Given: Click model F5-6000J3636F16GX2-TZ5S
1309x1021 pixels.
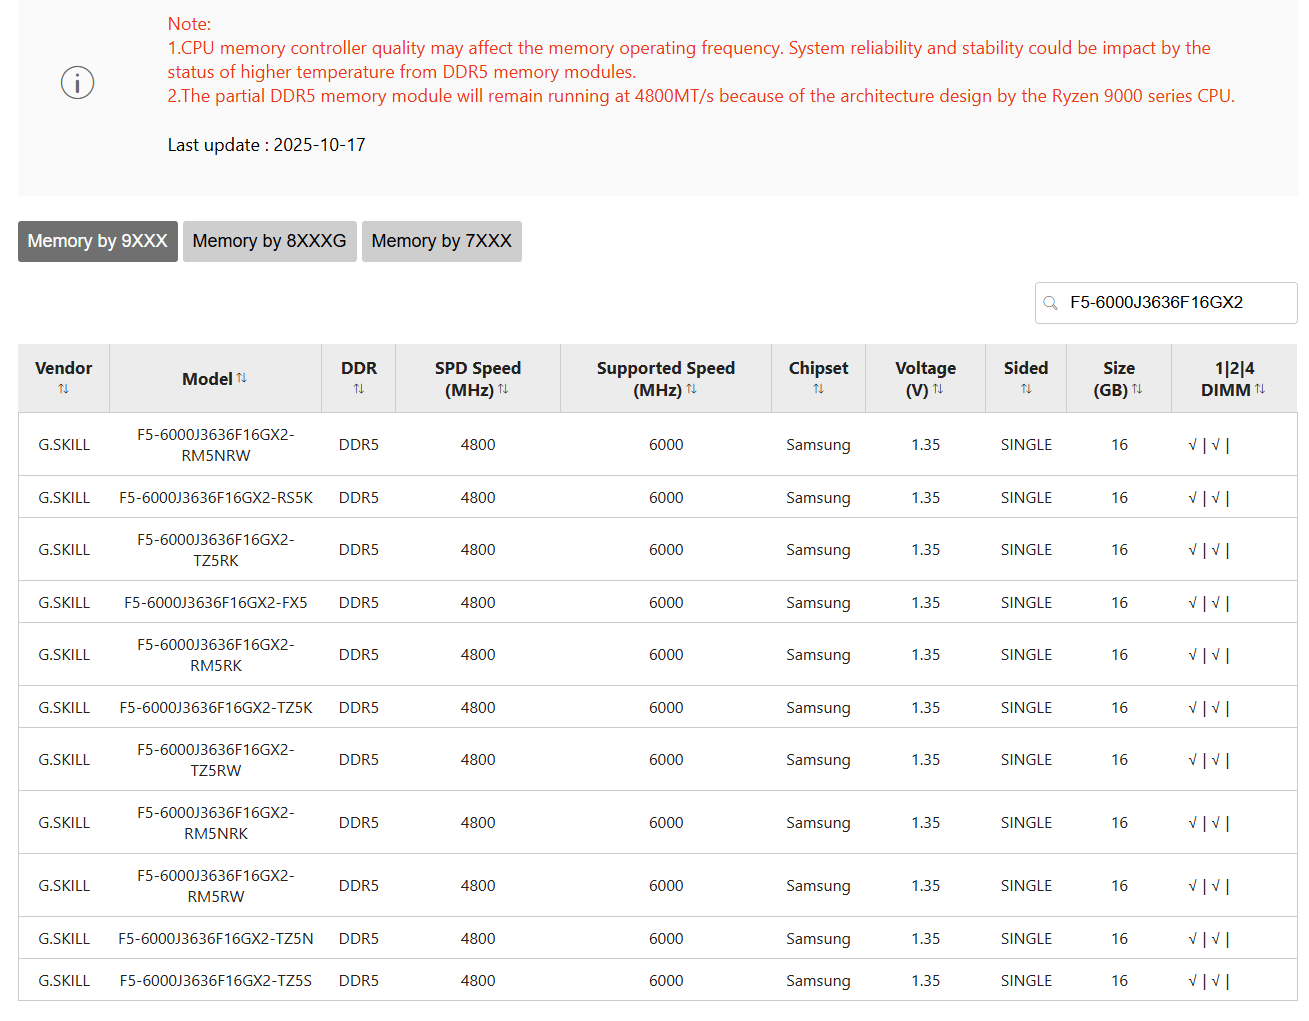Looking at the screenshot, I should pos(216,981).
